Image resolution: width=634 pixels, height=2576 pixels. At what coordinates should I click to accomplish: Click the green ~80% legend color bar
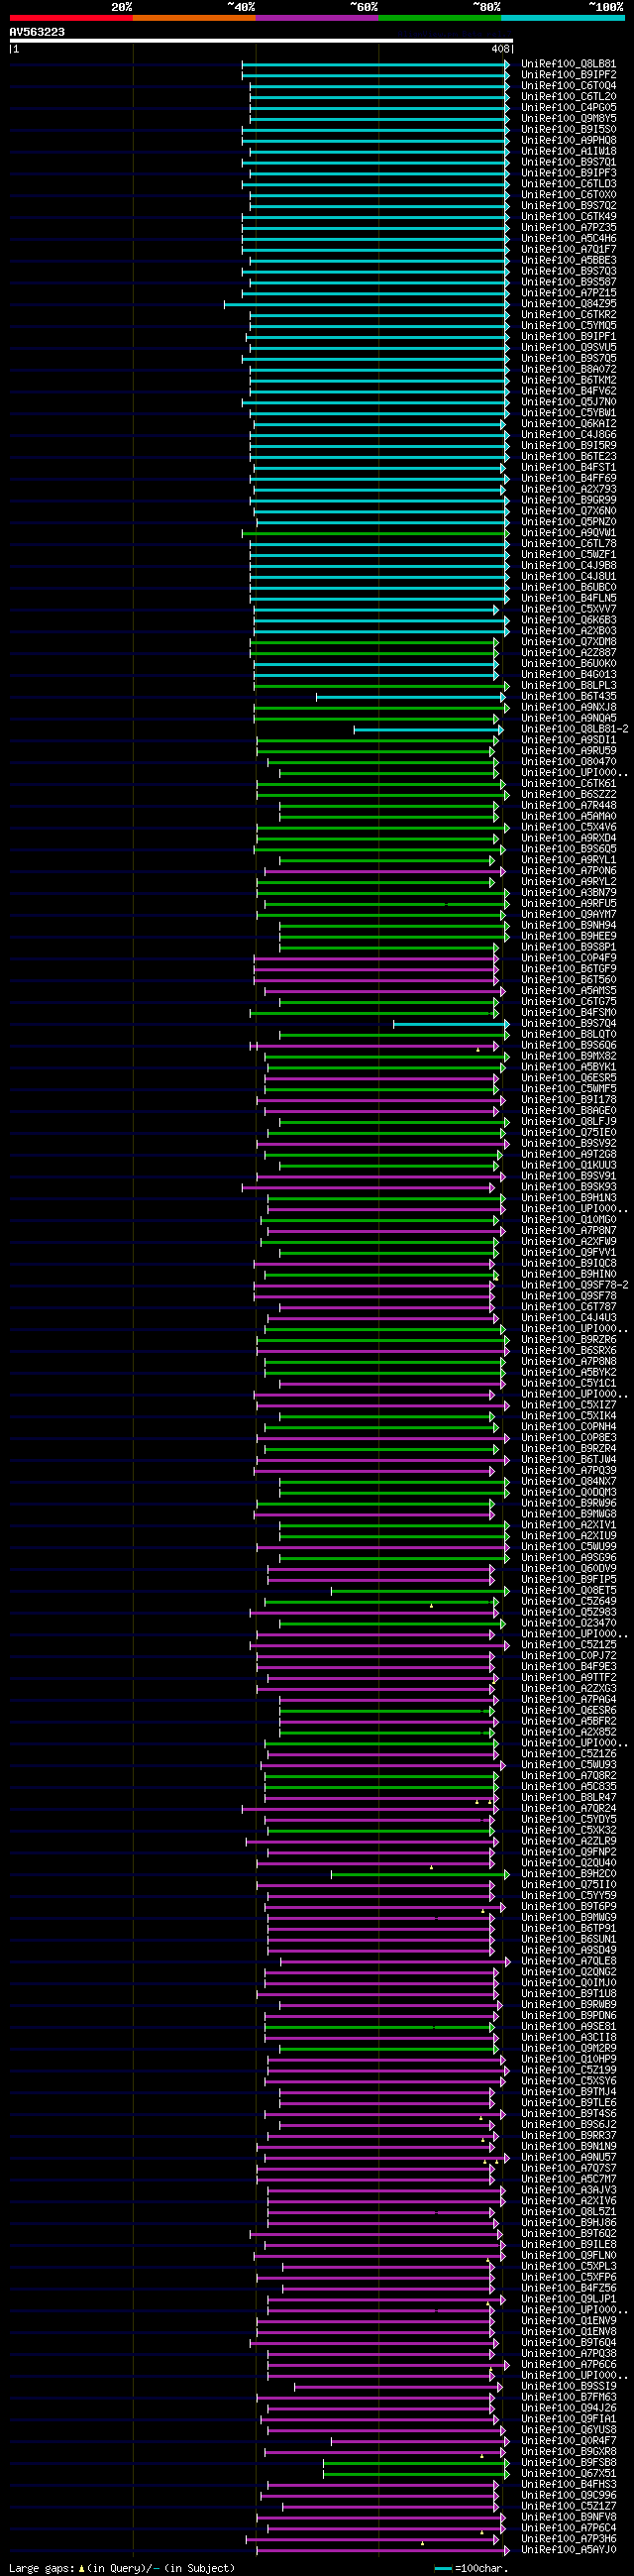coord(440,18)
